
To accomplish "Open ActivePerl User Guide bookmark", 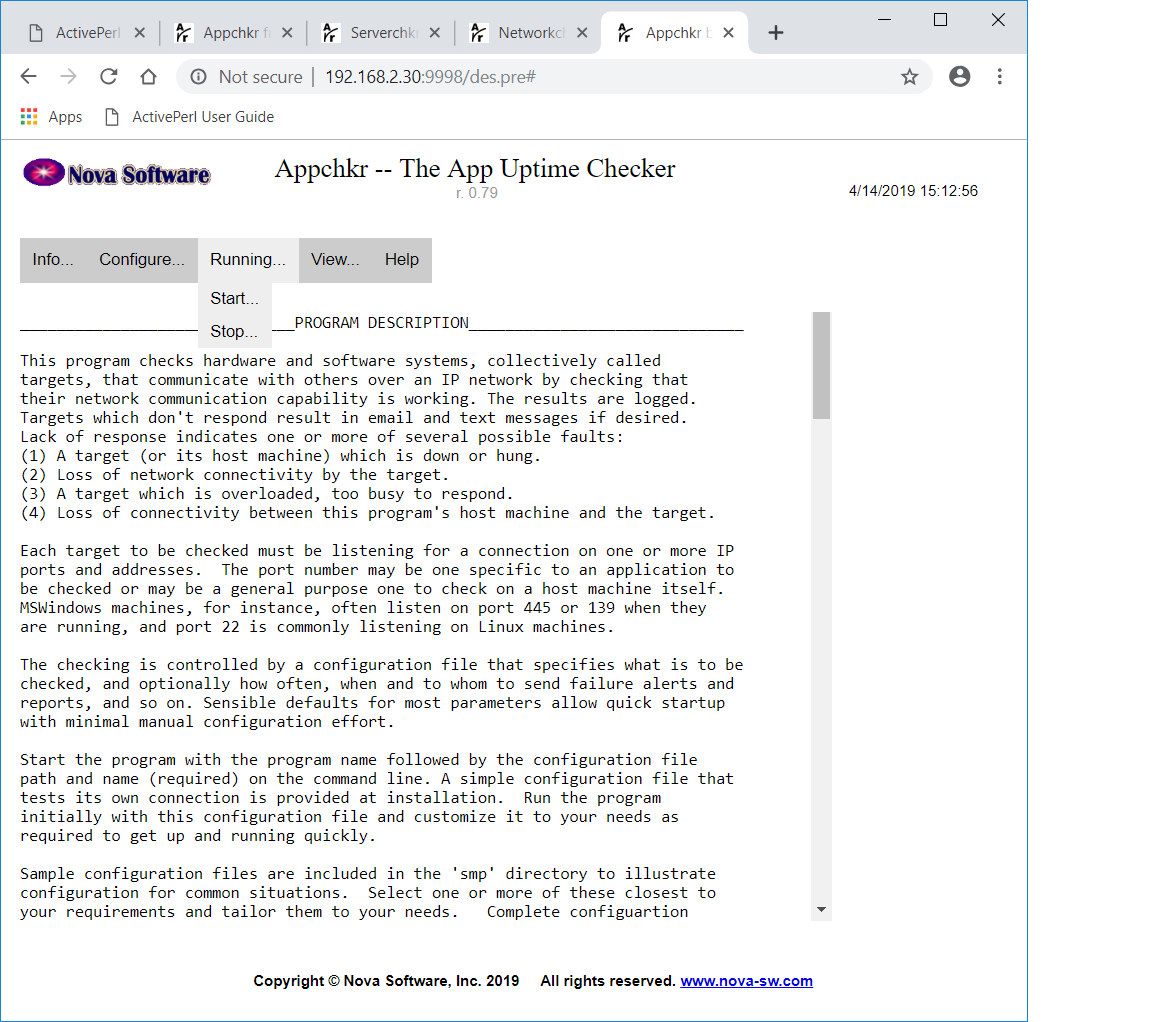I will click(x=190, y=117).
